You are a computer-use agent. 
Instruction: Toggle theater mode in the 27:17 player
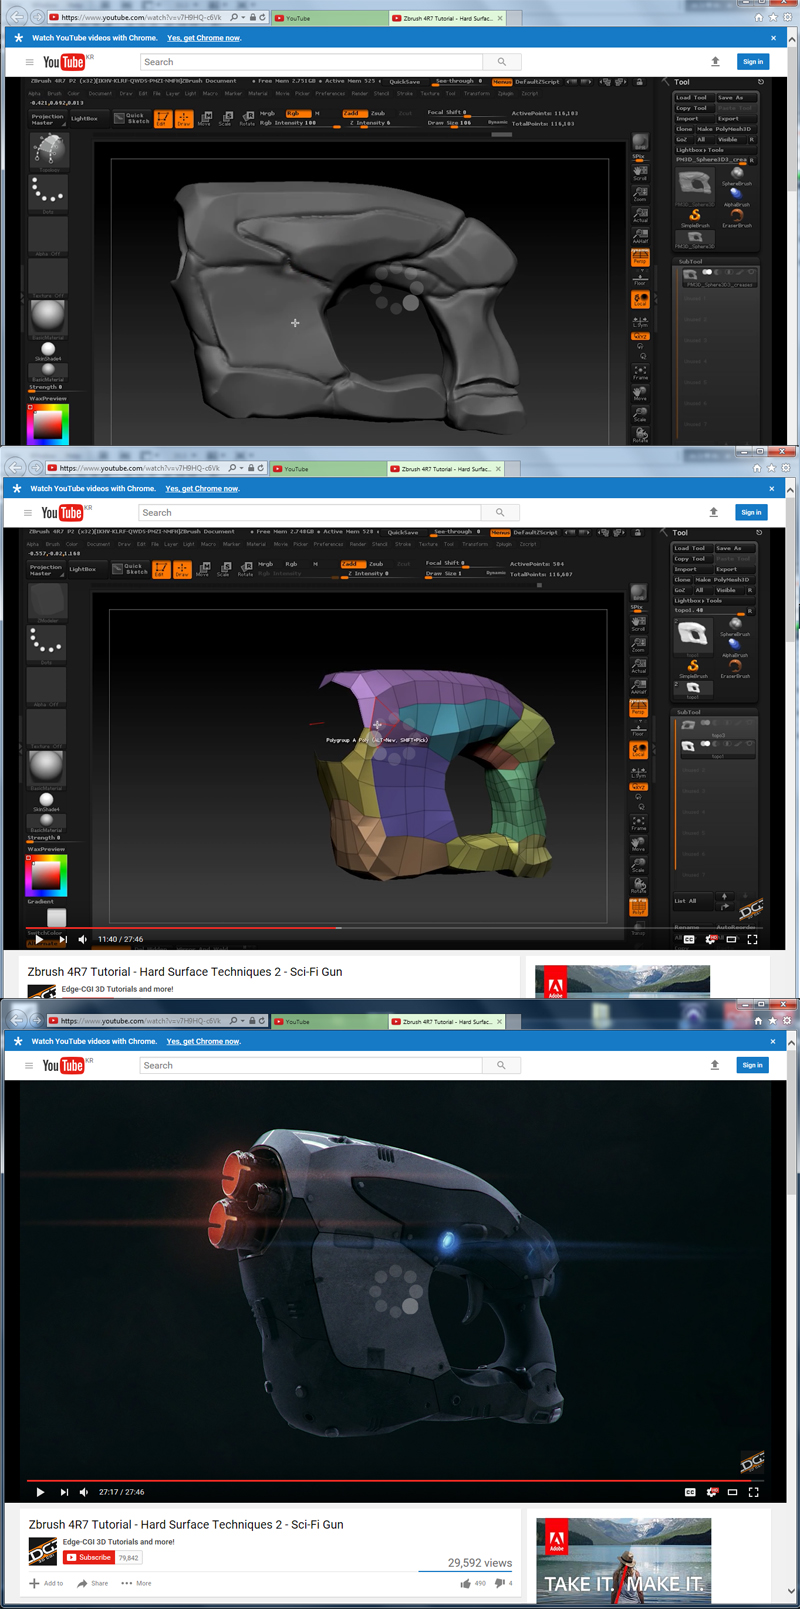point(732,1492)
